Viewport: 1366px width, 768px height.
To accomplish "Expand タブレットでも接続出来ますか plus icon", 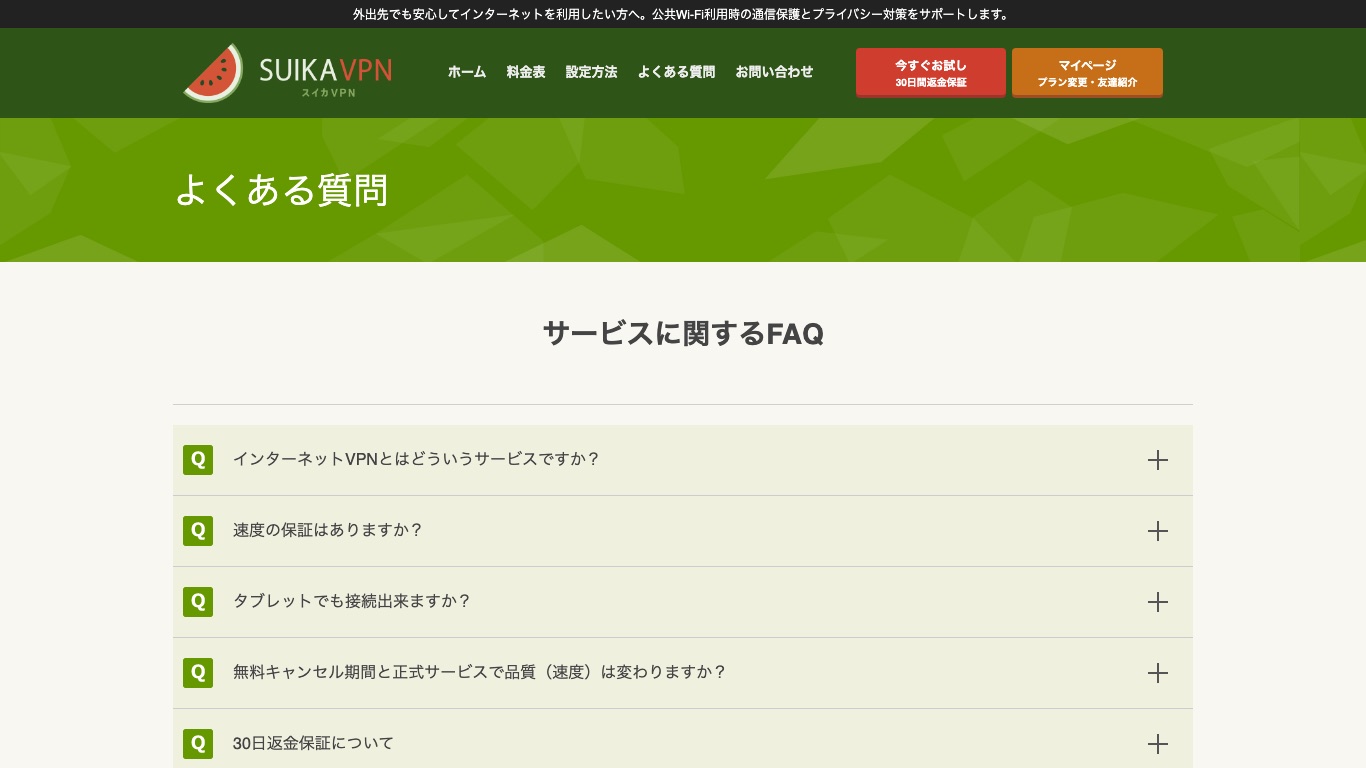I will tap(1158, 602).
